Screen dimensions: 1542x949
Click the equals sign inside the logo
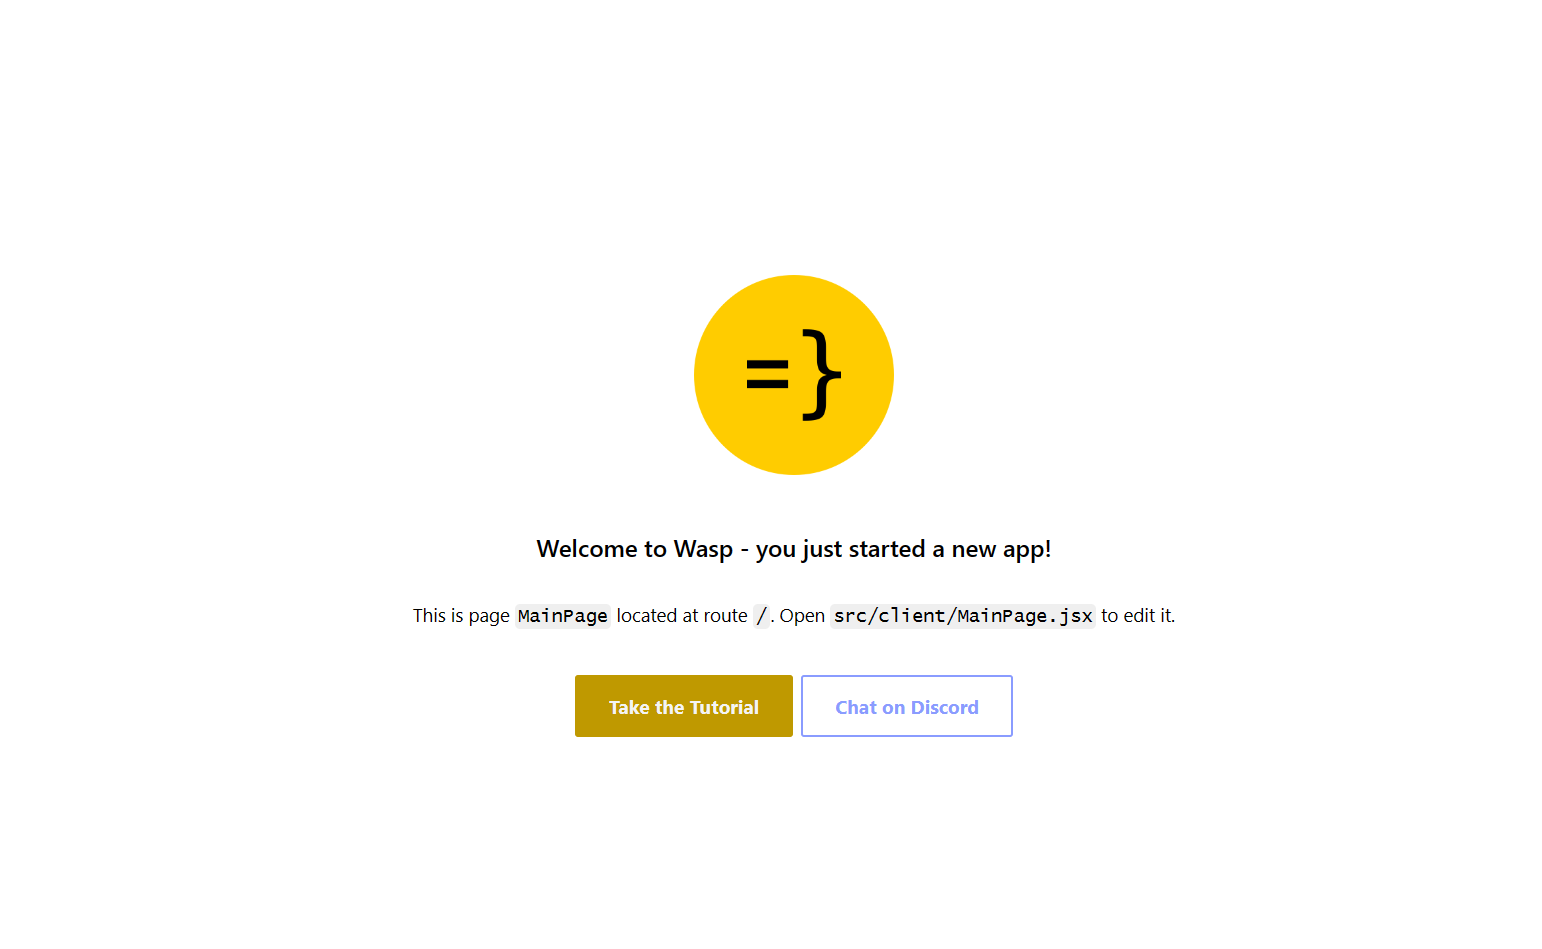(767, 375)
